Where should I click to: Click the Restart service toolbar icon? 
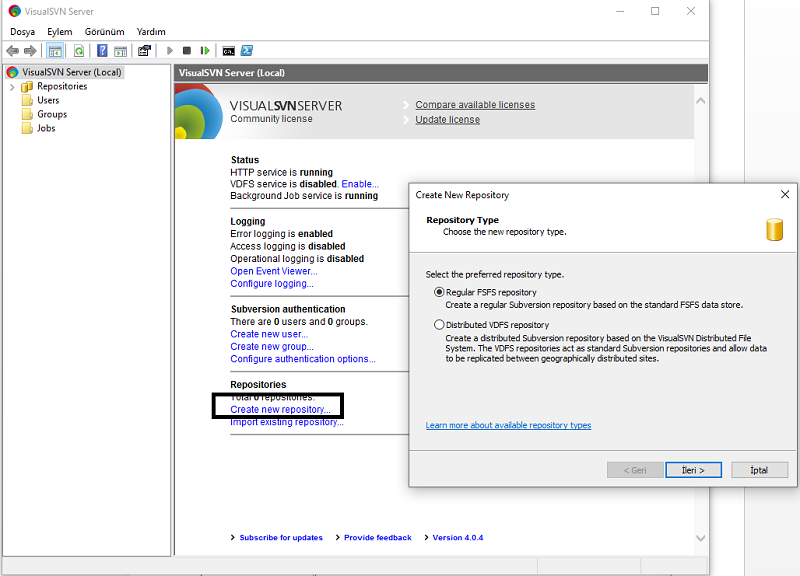(x=204, y=50)
